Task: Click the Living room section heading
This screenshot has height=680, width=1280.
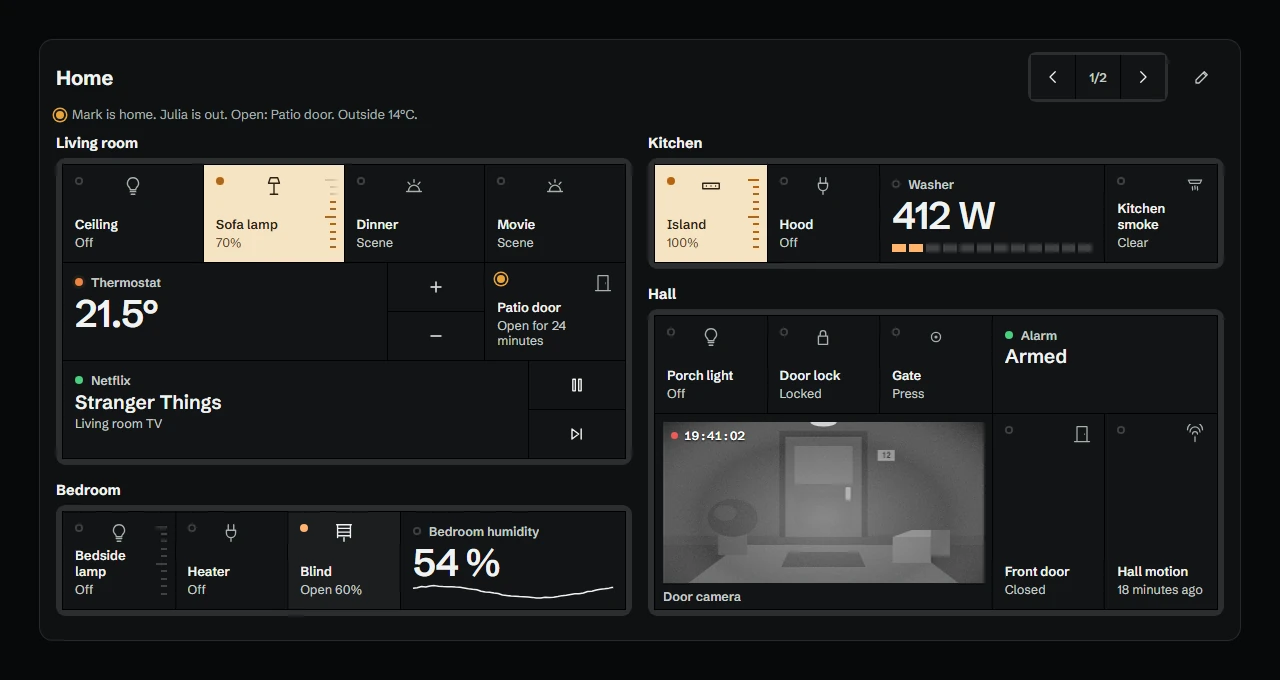Action: [97, 143]
